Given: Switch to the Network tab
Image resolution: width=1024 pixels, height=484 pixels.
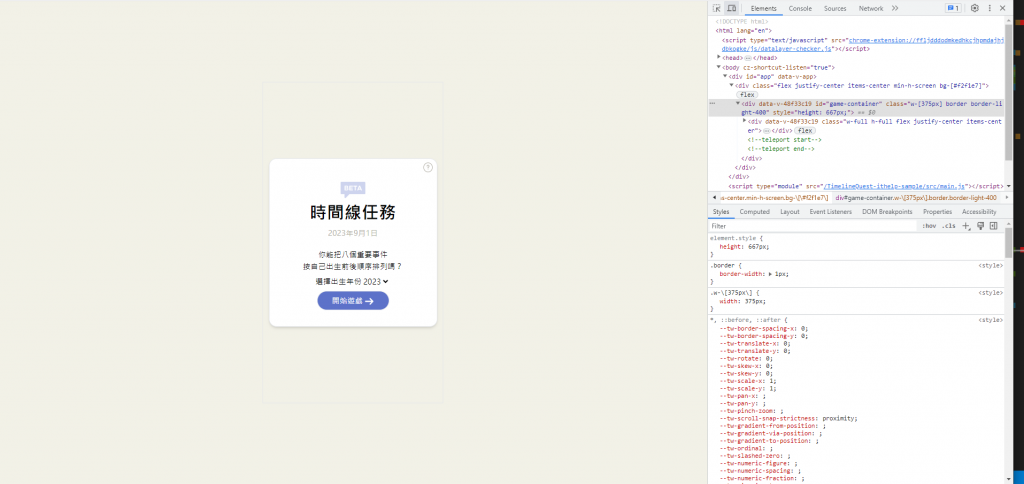Looking at the screenshot, I should (871, 8).
